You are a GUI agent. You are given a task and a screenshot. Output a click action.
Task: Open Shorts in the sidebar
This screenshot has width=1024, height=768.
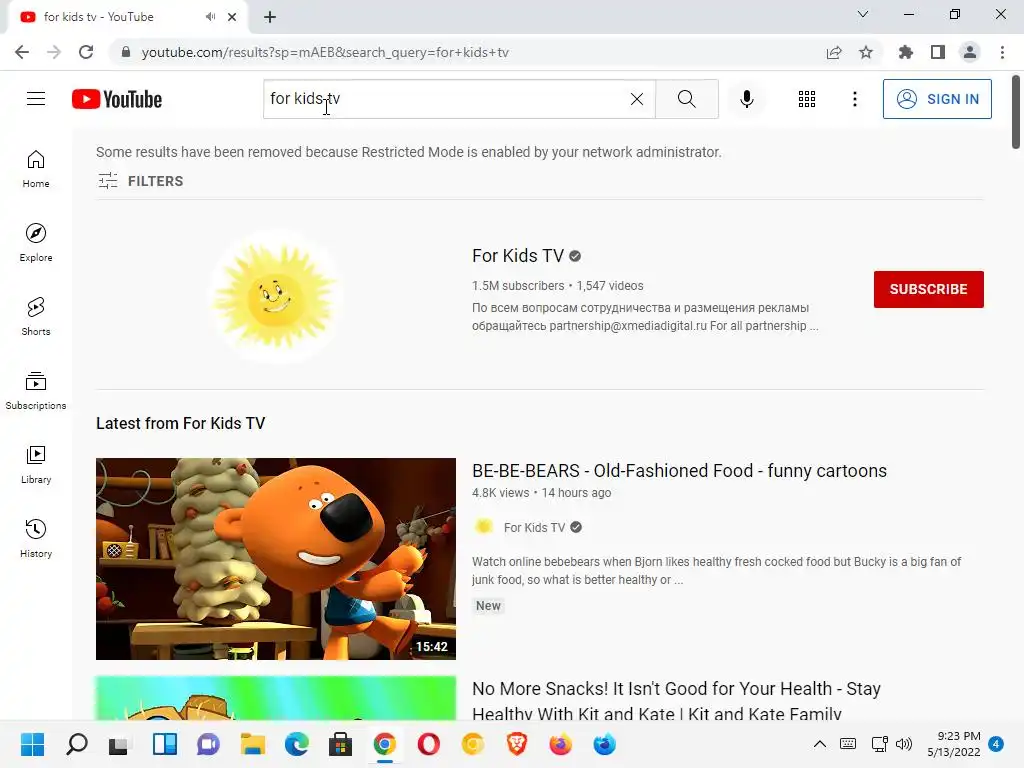pyautogui.click(x=36, y=317)
